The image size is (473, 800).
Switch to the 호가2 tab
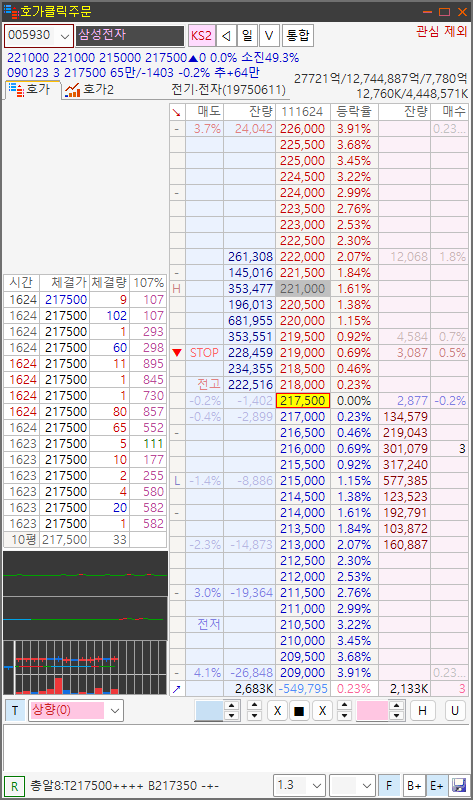89,90
